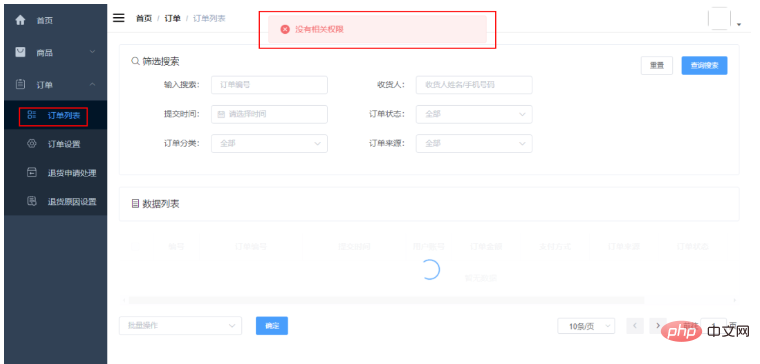
Task: Open the 订单状态 dropdown
Action: (474, 114)
